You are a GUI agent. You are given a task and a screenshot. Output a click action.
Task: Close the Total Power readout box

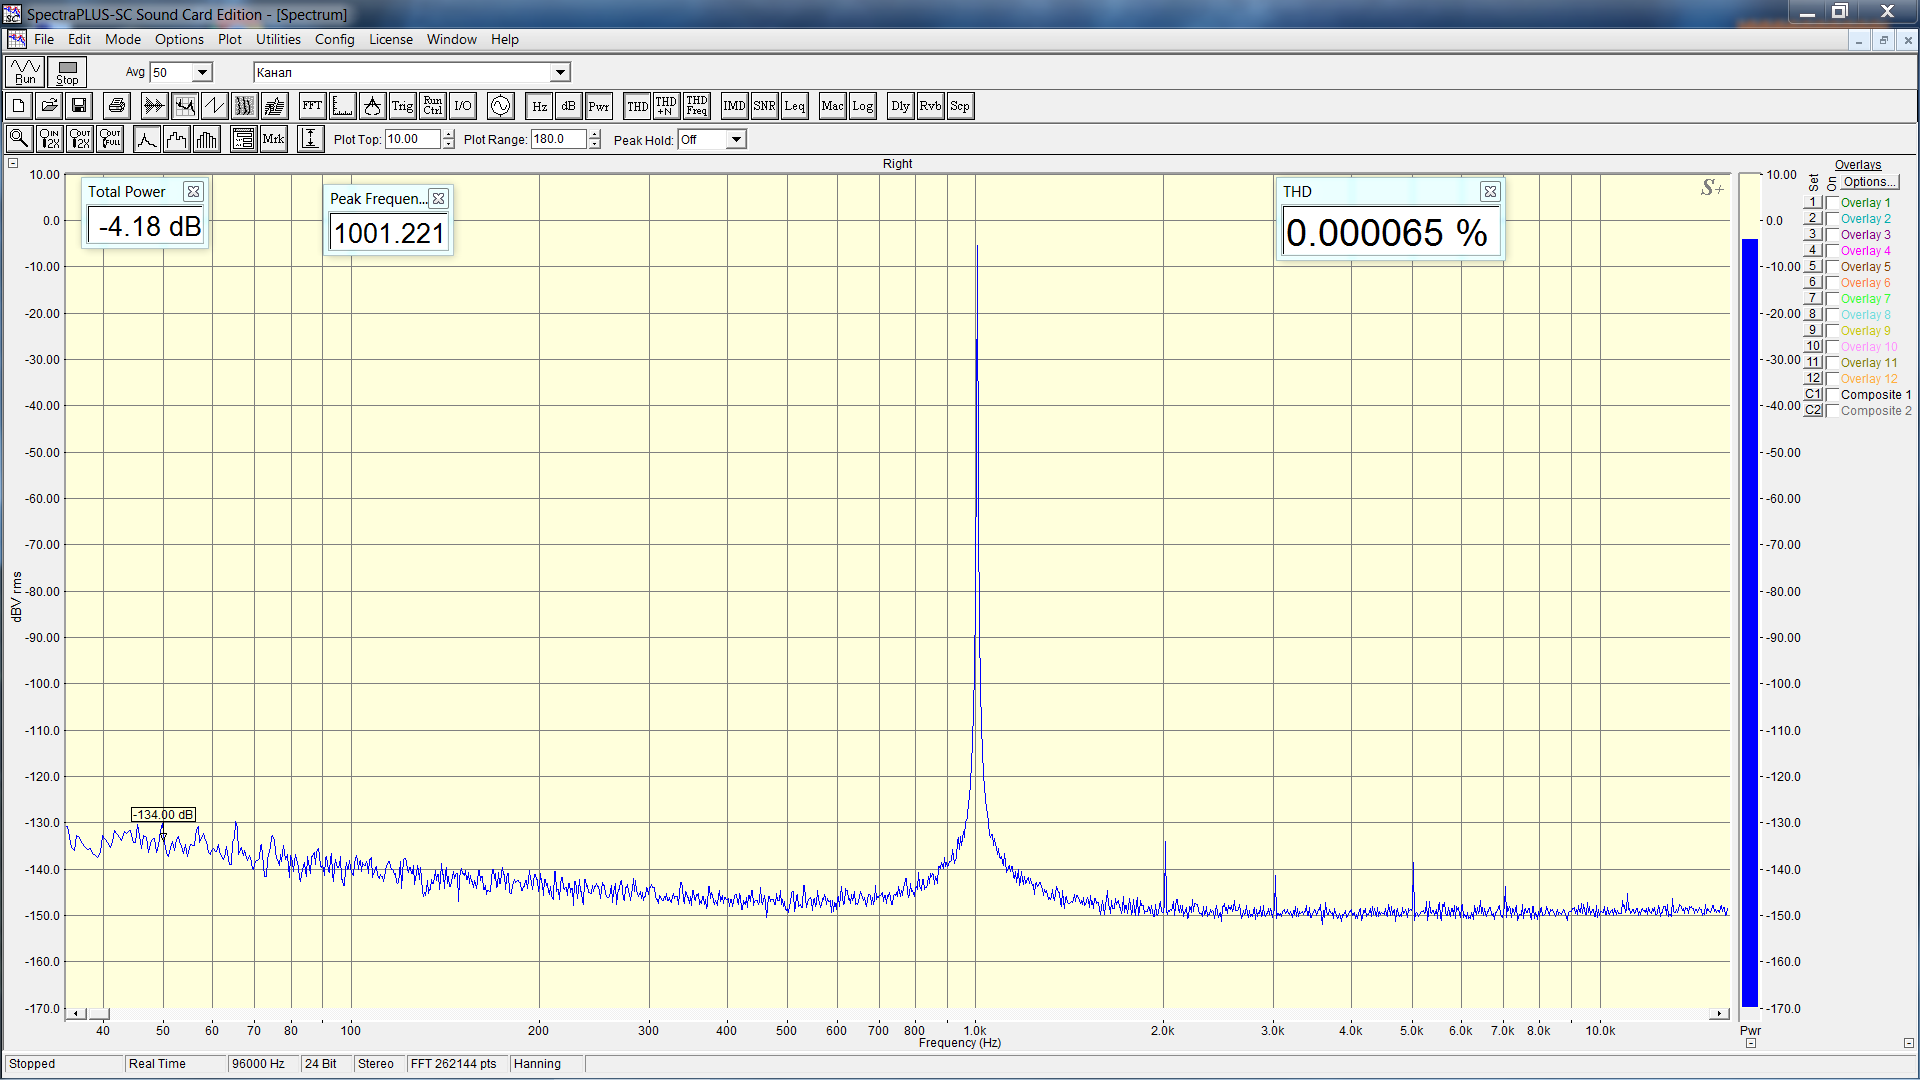point(194,192)
